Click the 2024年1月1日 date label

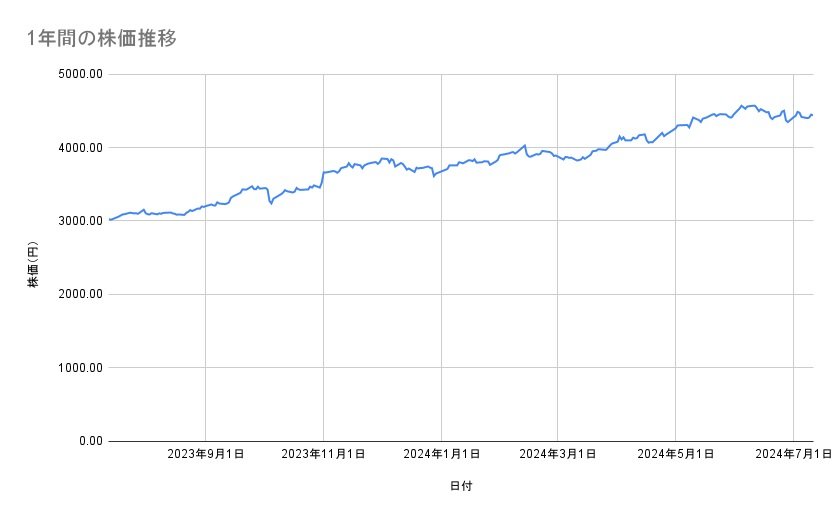pyautogui.click(x=441, y=455)
